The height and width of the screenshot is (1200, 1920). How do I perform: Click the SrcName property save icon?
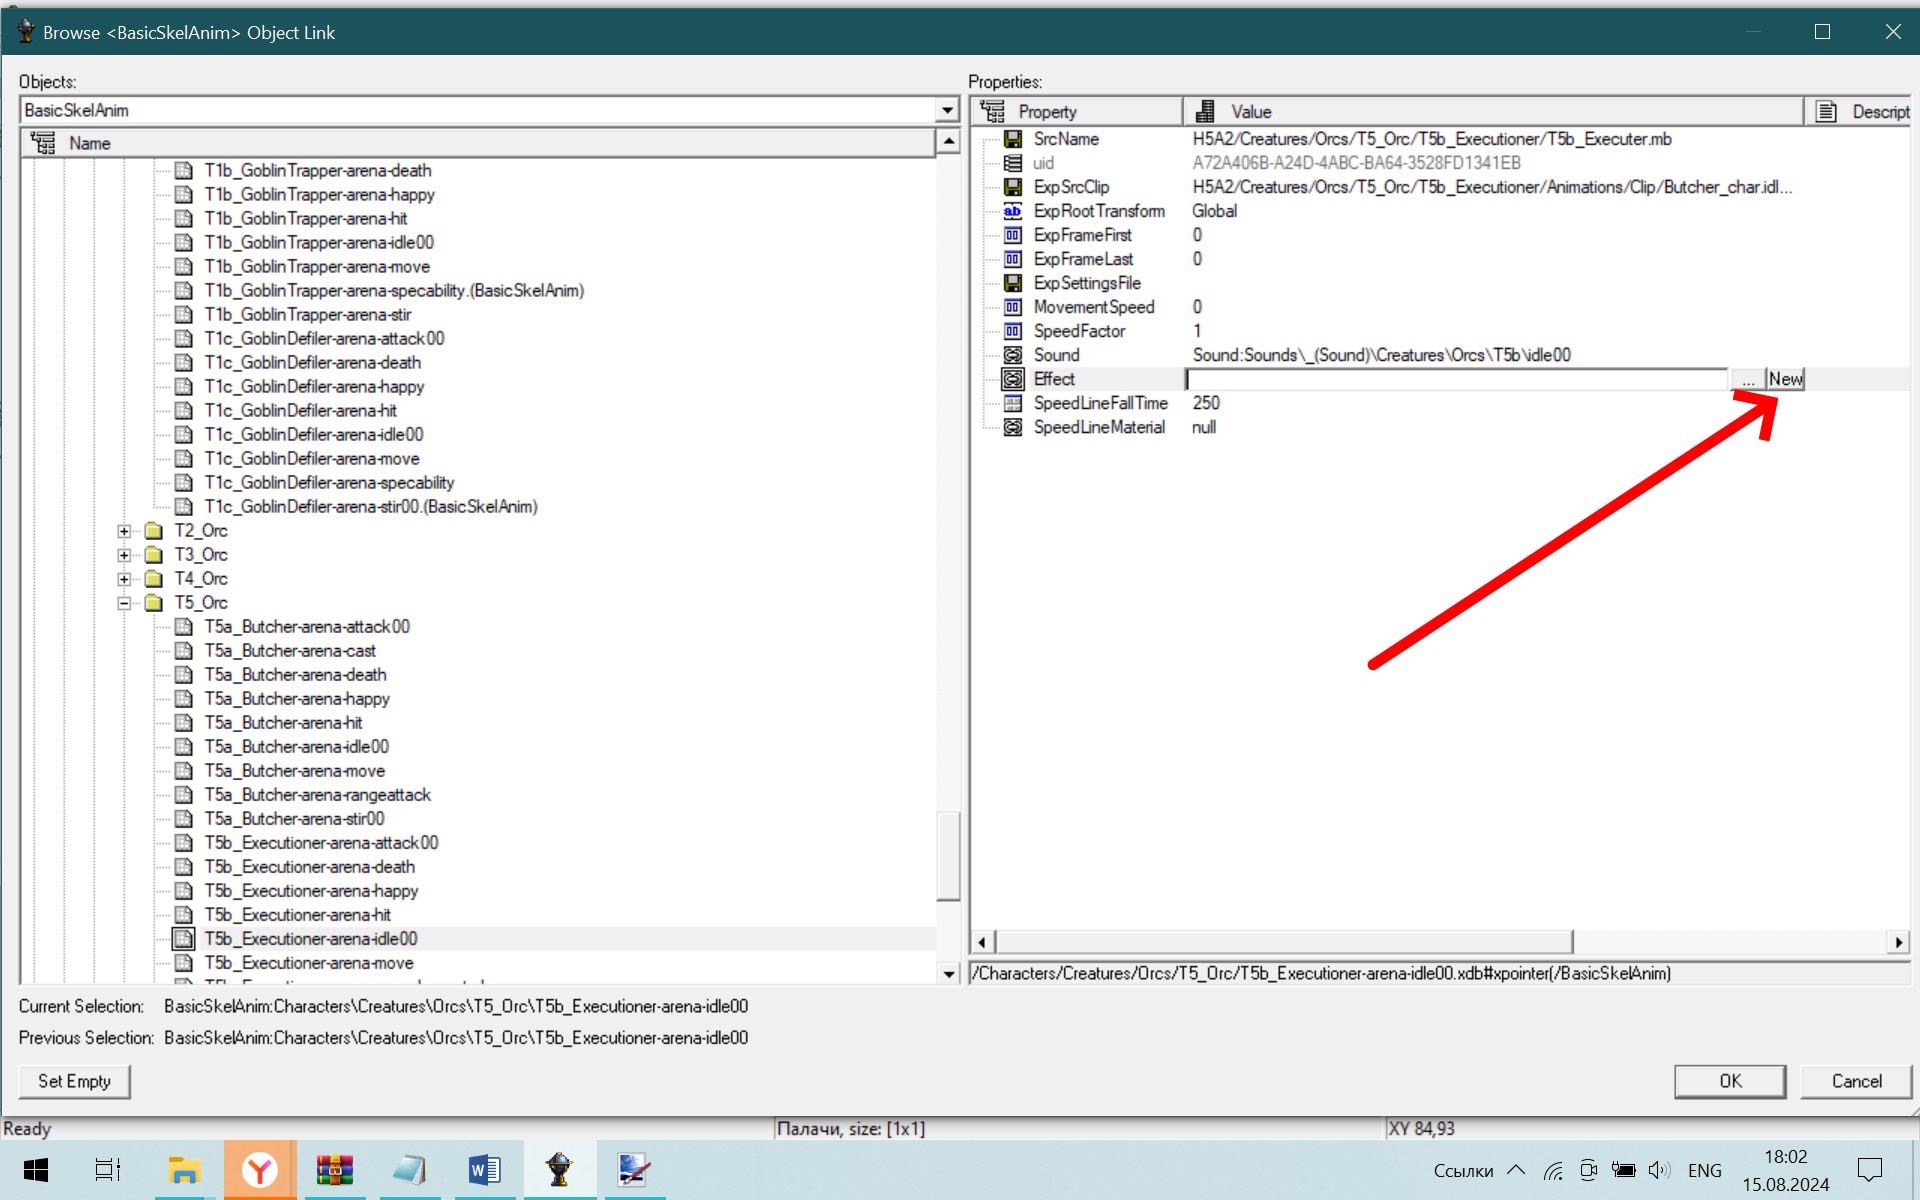[1013, 139]
